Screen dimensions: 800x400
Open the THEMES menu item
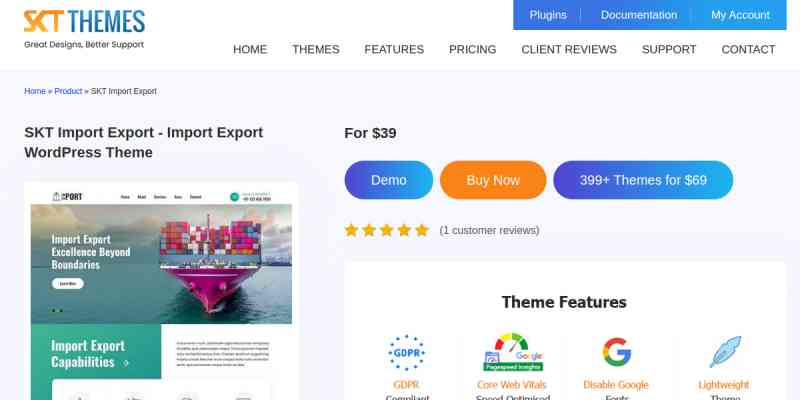point(316,49)
